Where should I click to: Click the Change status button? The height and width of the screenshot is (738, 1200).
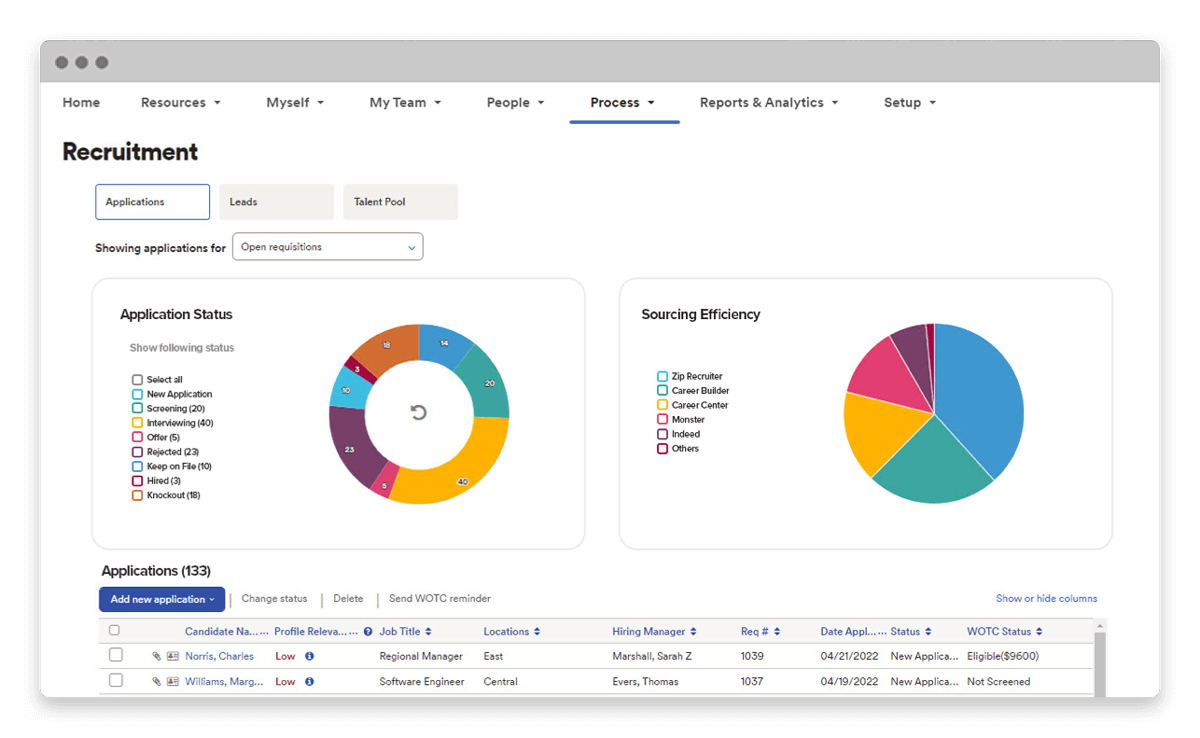274,598
